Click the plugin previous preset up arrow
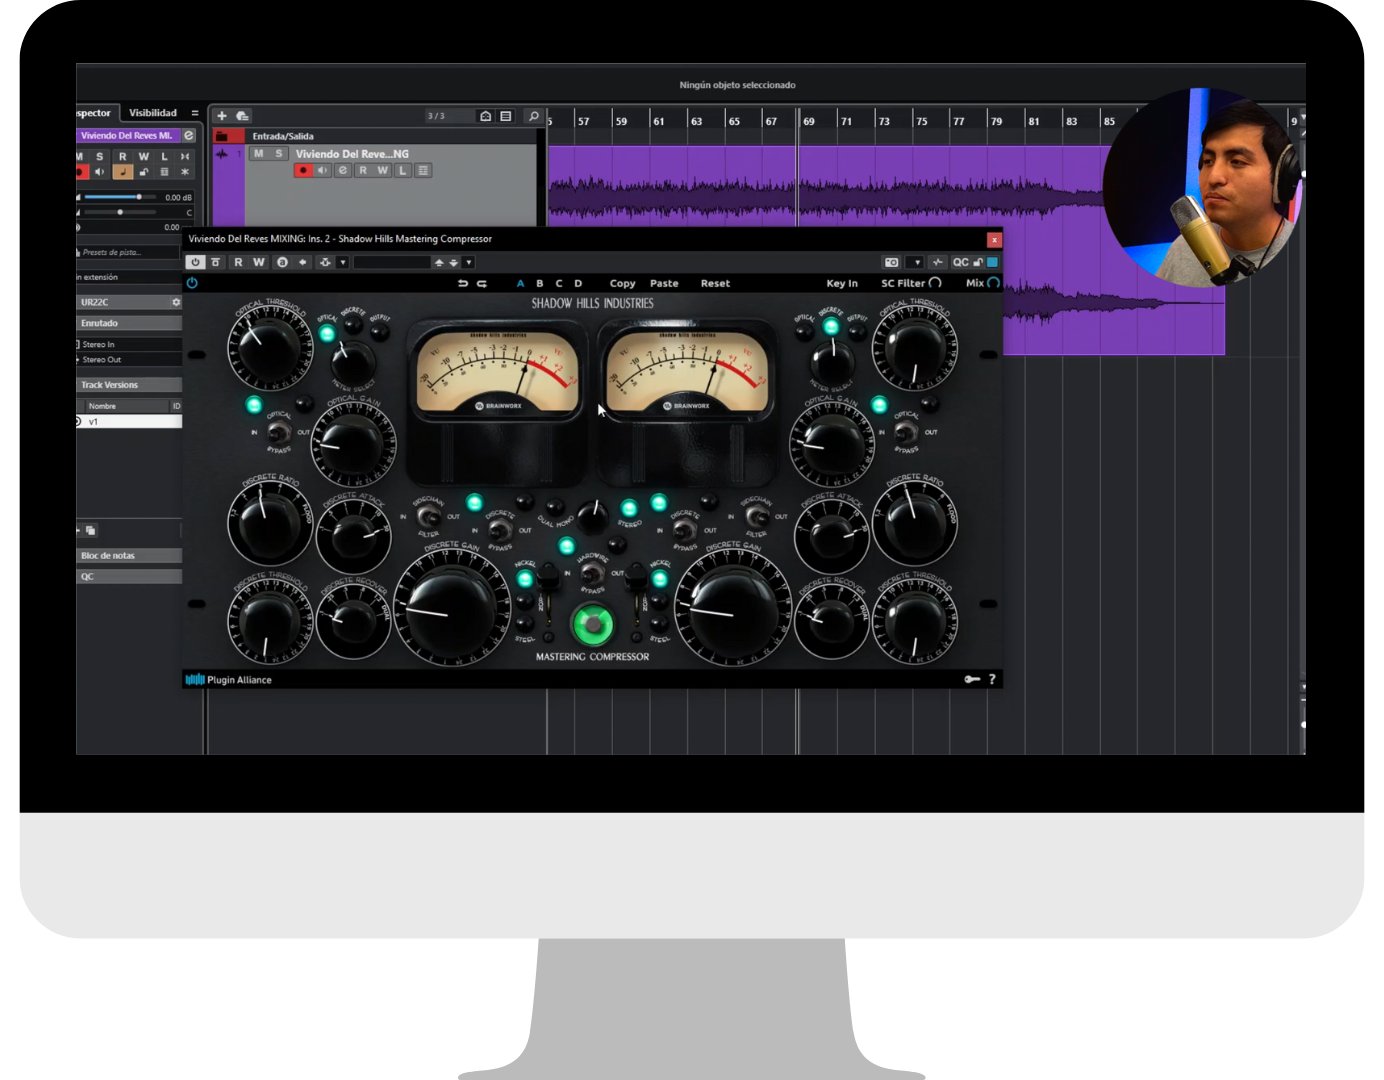This screenshot has width=1384, height=1080. [x=438, y=262]
